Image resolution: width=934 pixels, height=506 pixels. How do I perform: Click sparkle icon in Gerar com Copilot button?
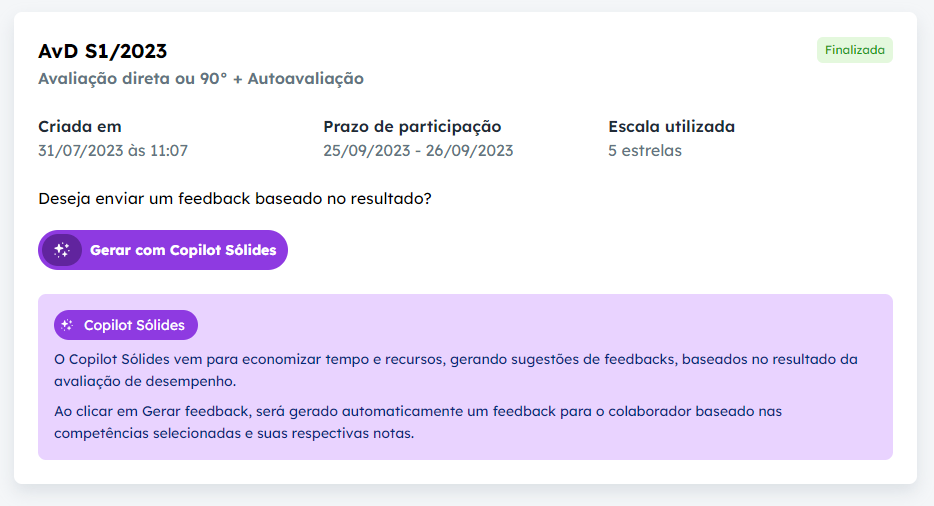(x=62, y=250)
